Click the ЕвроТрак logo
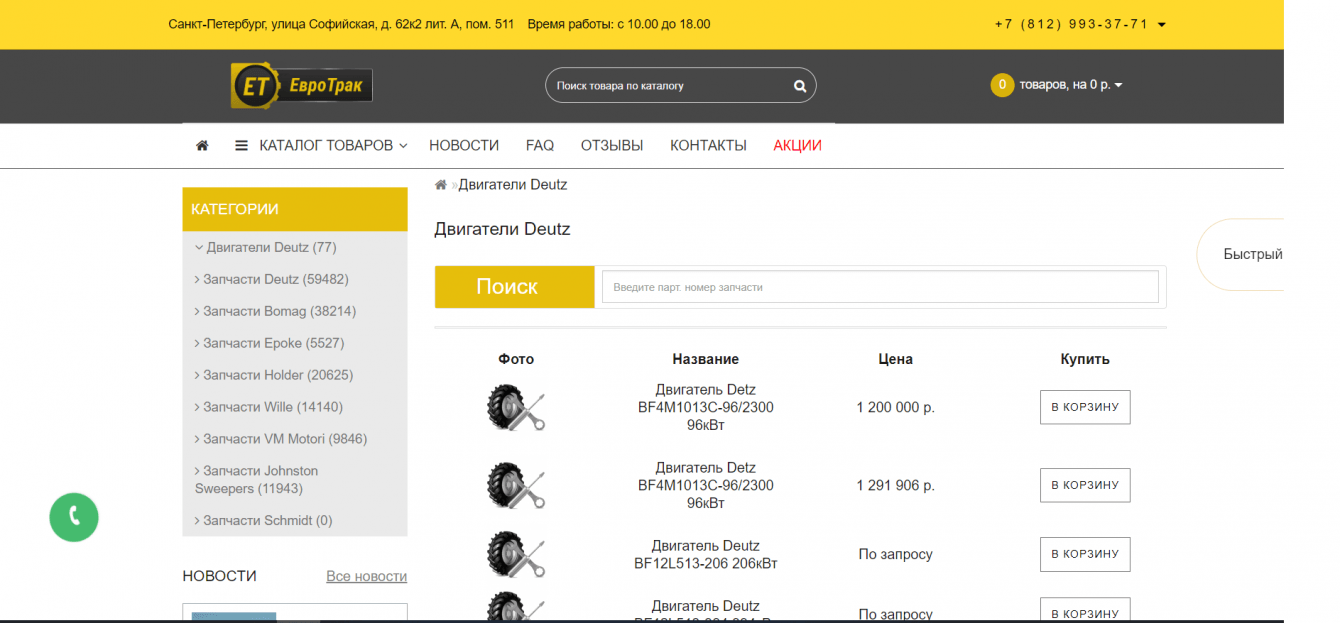1340x623 pixels. coord(302,86)
